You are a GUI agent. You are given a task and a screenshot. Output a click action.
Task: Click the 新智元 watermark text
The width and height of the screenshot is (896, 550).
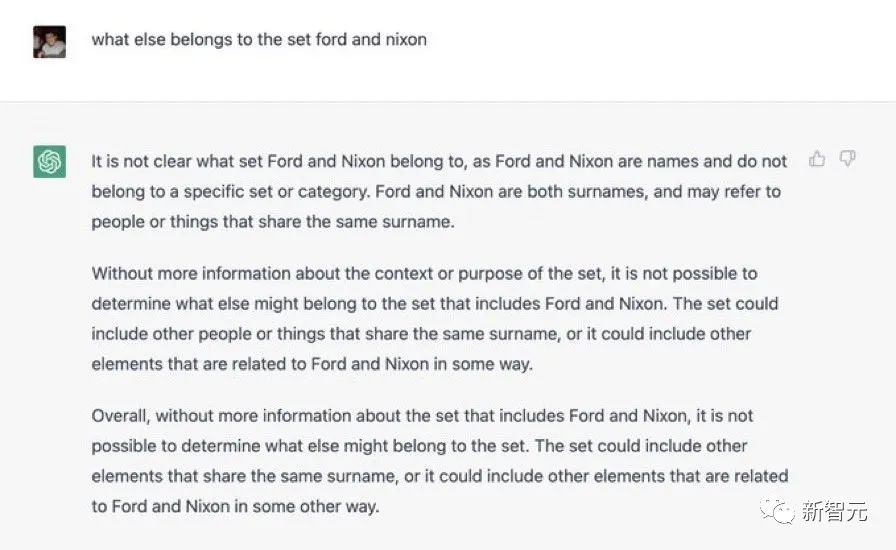(834, 511)
